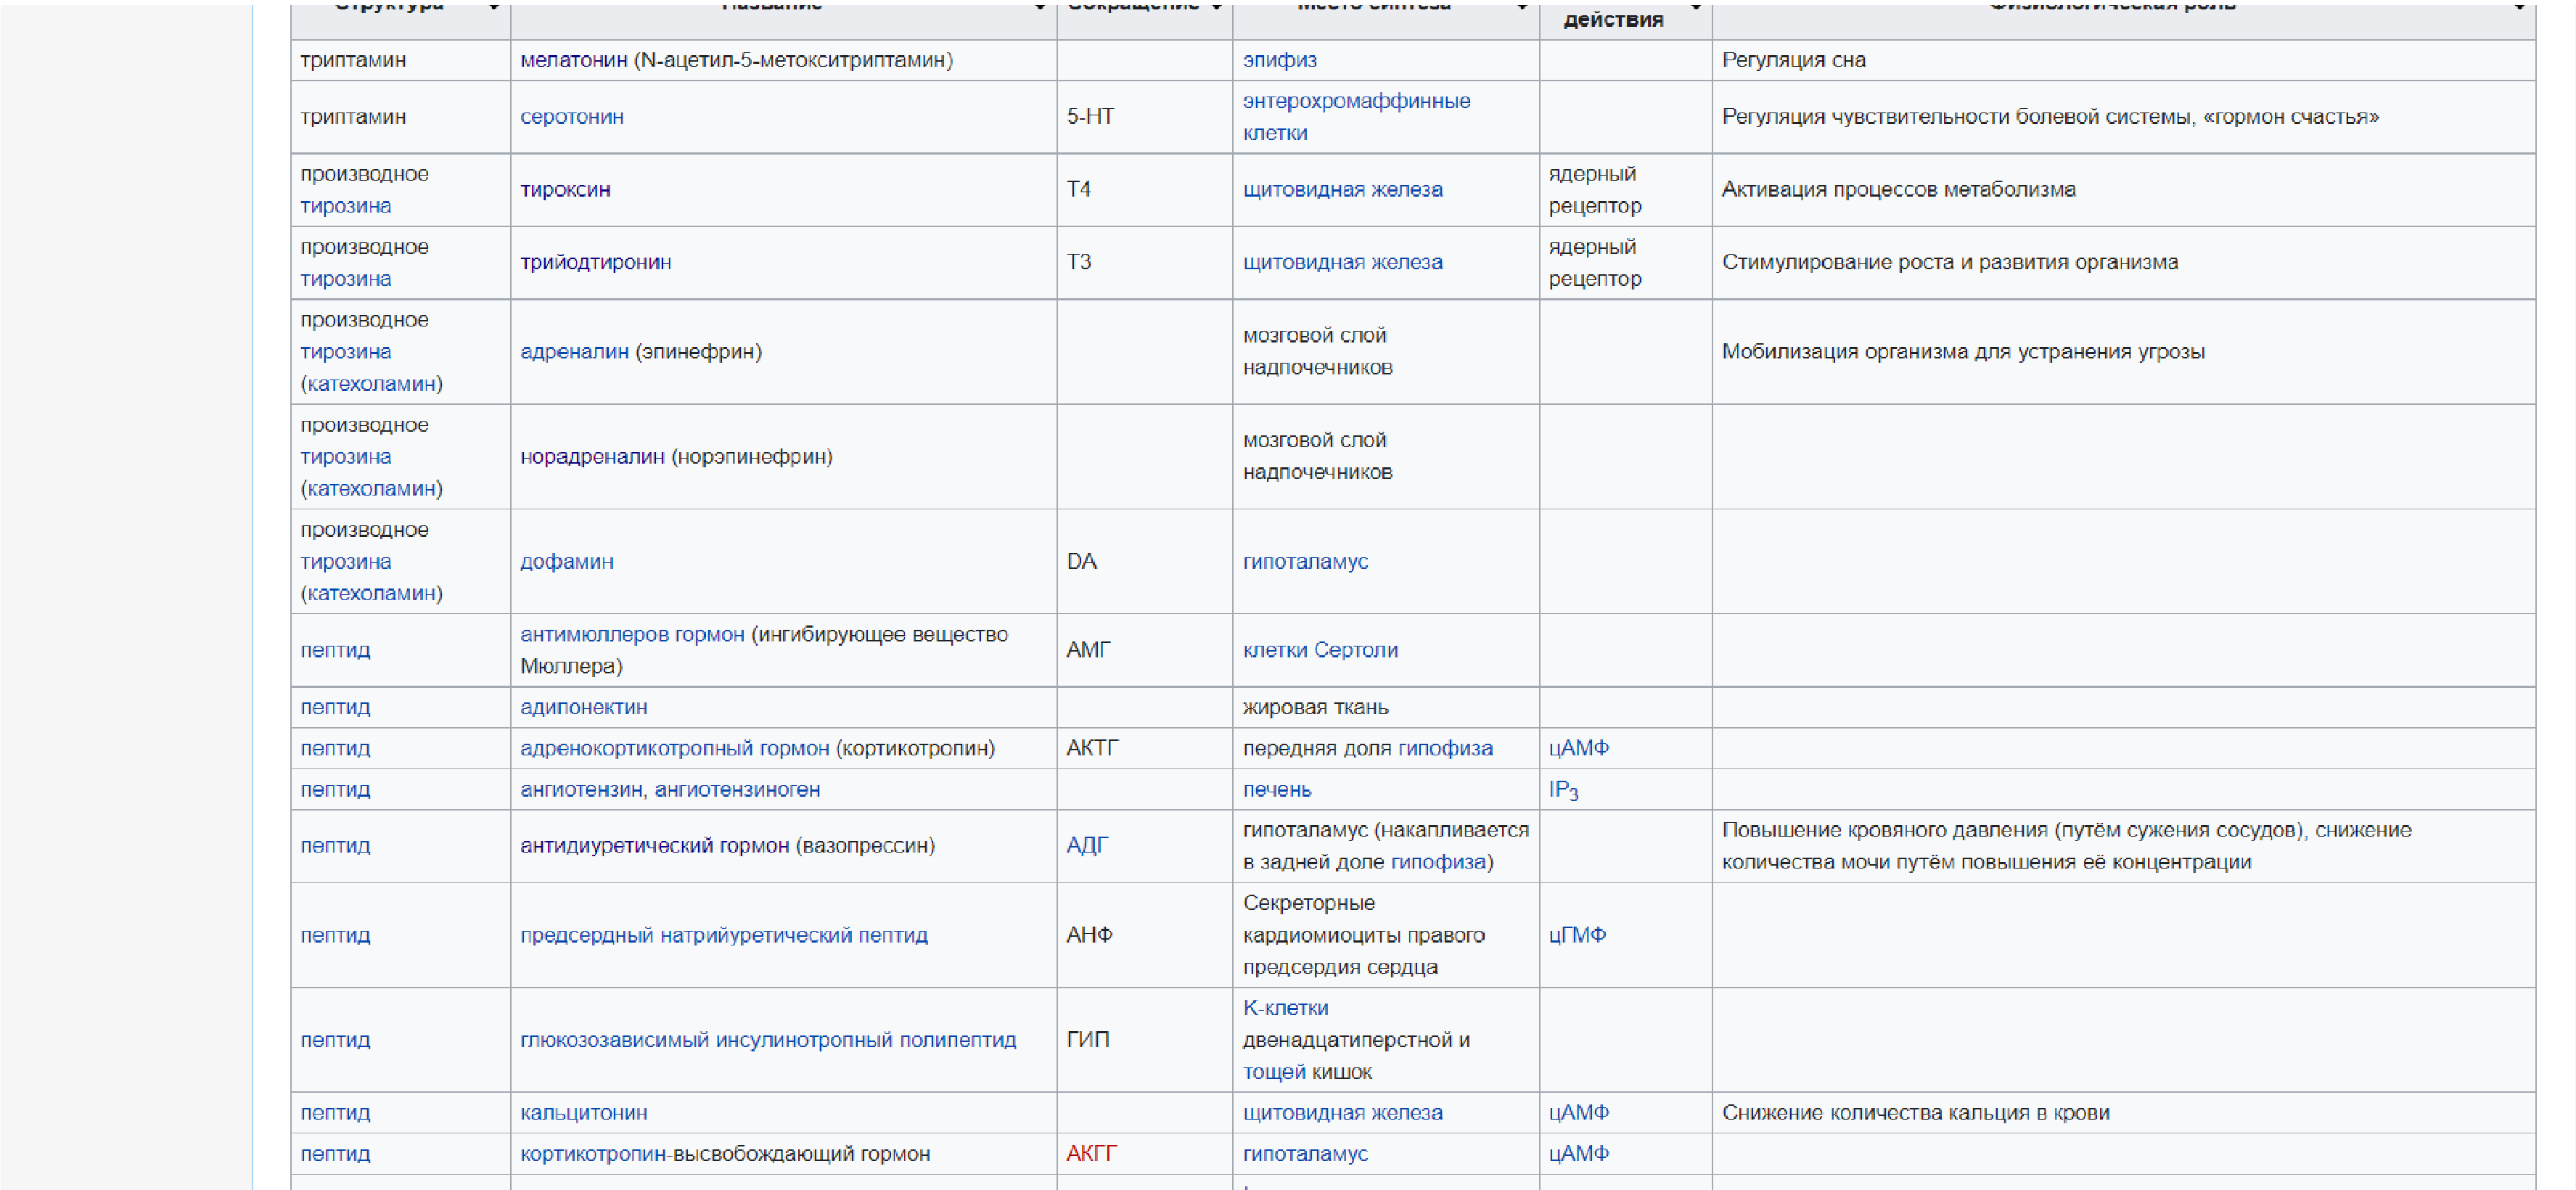Screen dimensions: 2576x1190
Task: Open the red АКГГ link
Action: tap(1092, 1154)
